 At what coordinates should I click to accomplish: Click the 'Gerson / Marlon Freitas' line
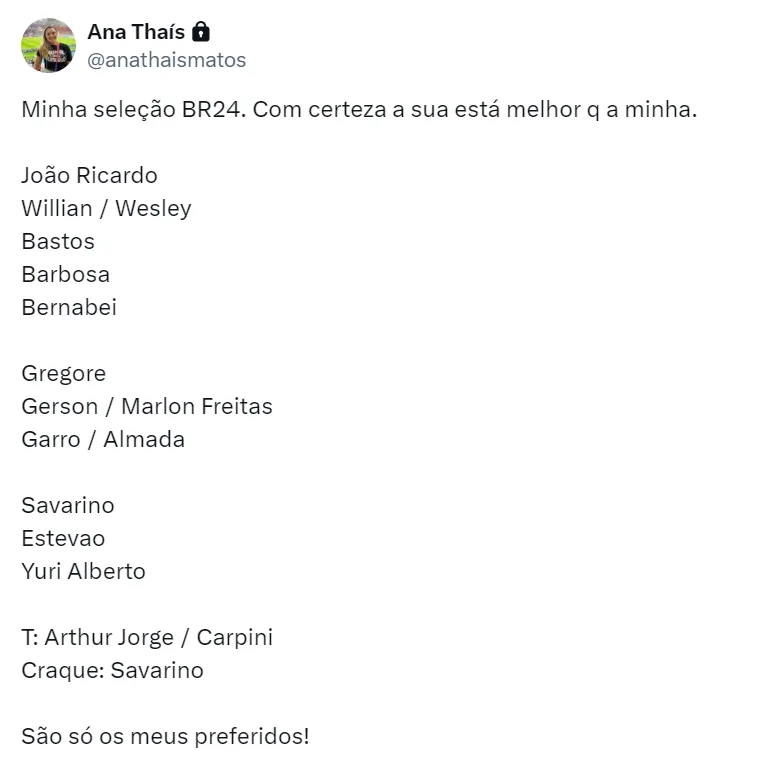coord(146,406)
